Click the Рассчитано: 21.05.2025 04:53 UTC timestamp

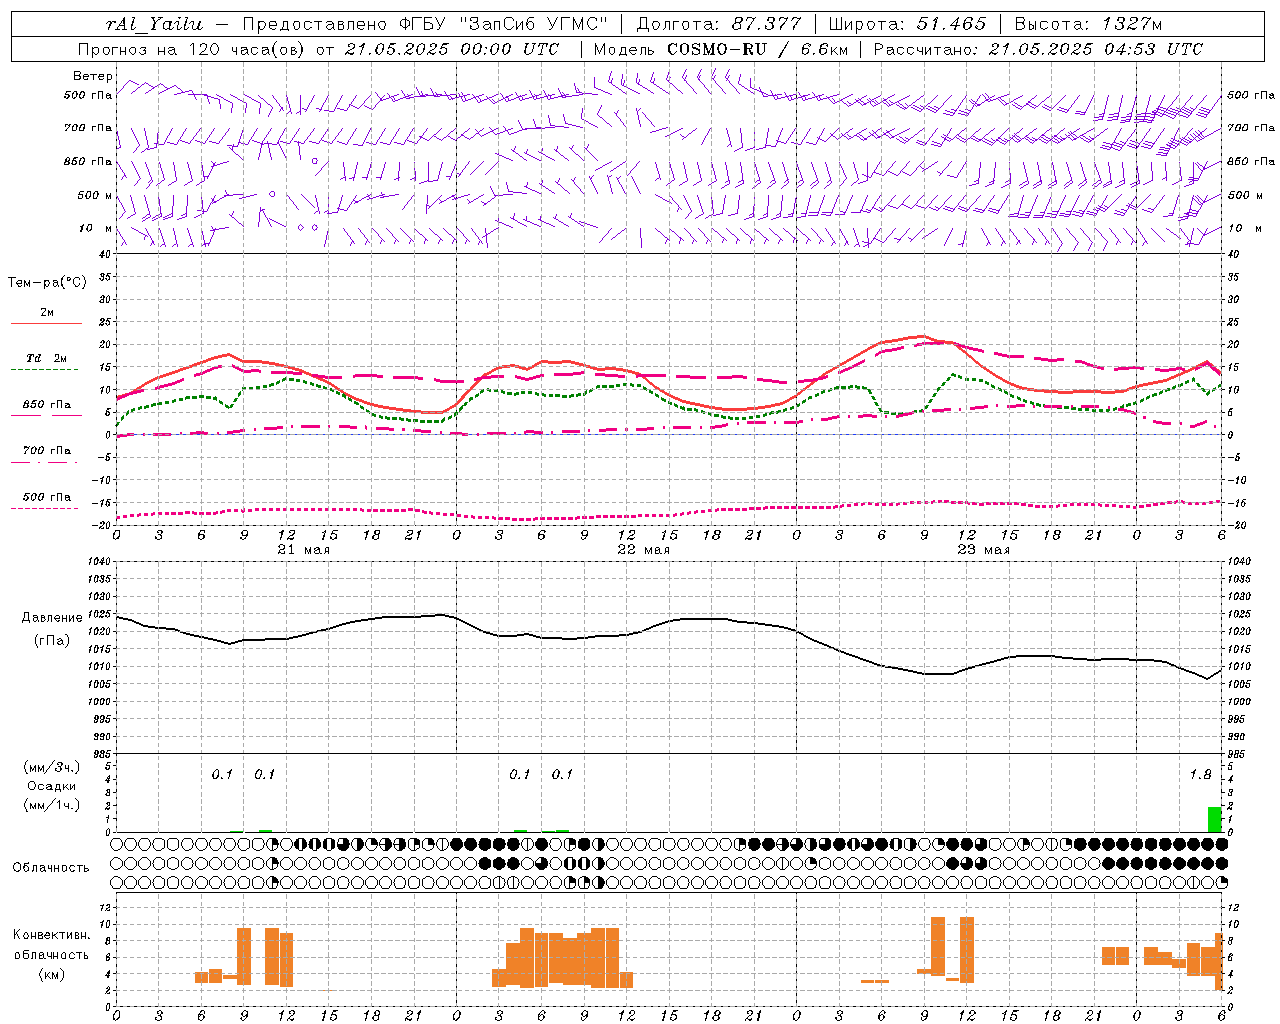pyautogui.click(x=1038, y=49)
